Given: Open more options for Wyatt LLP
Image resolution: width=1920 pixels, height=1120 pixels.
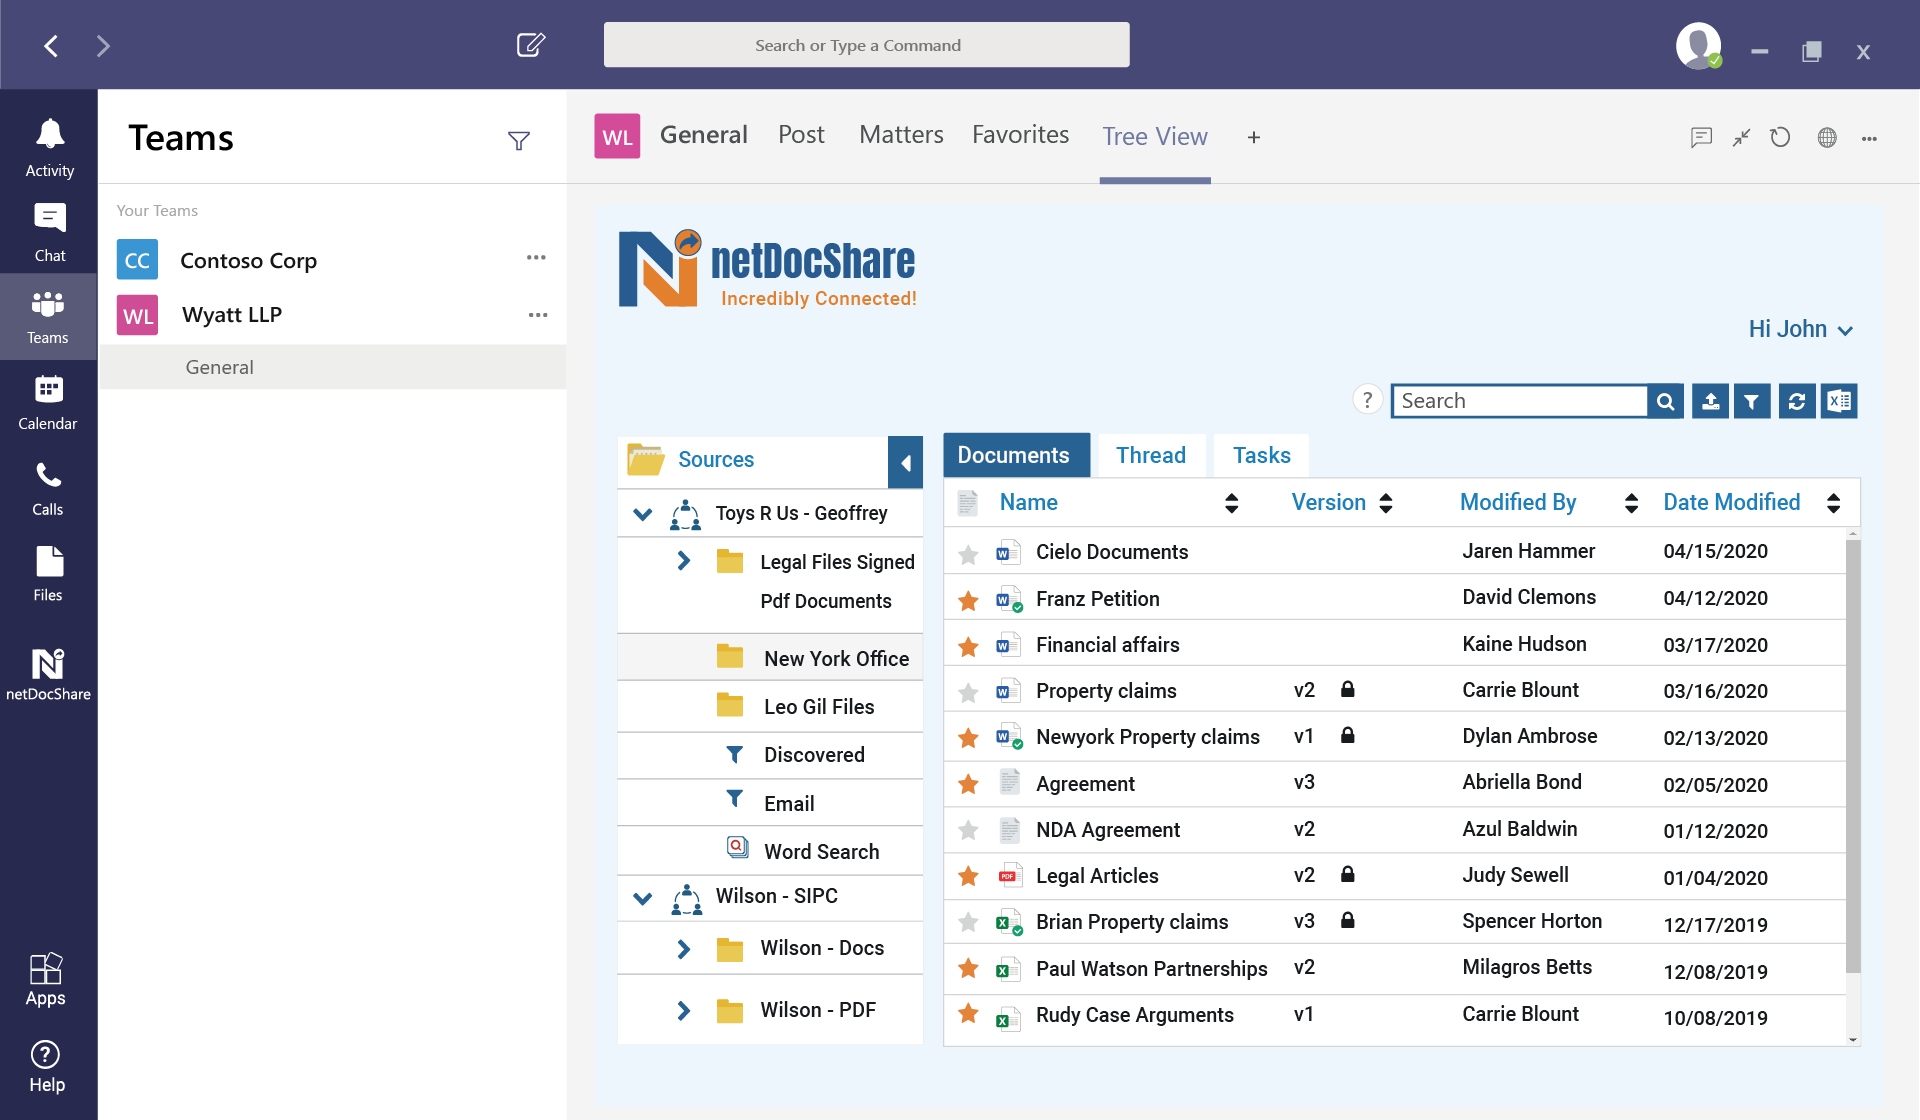Looking at the screenshot, I should (x=538, y=315).
